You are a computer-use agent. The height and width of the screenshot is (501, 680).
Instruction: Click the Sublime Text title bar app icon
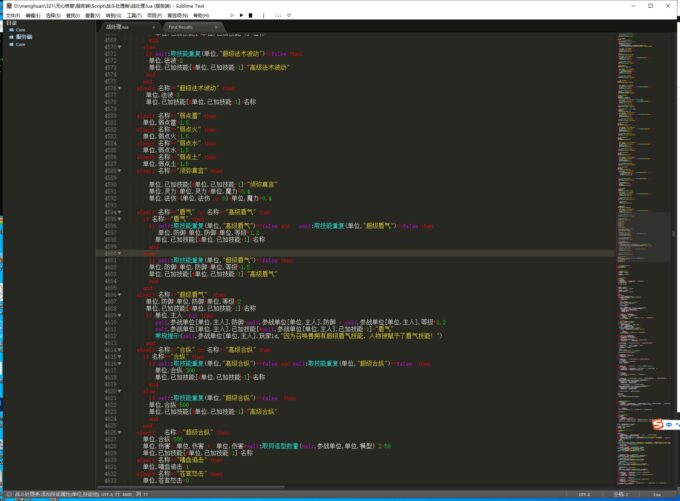point(5,5)
